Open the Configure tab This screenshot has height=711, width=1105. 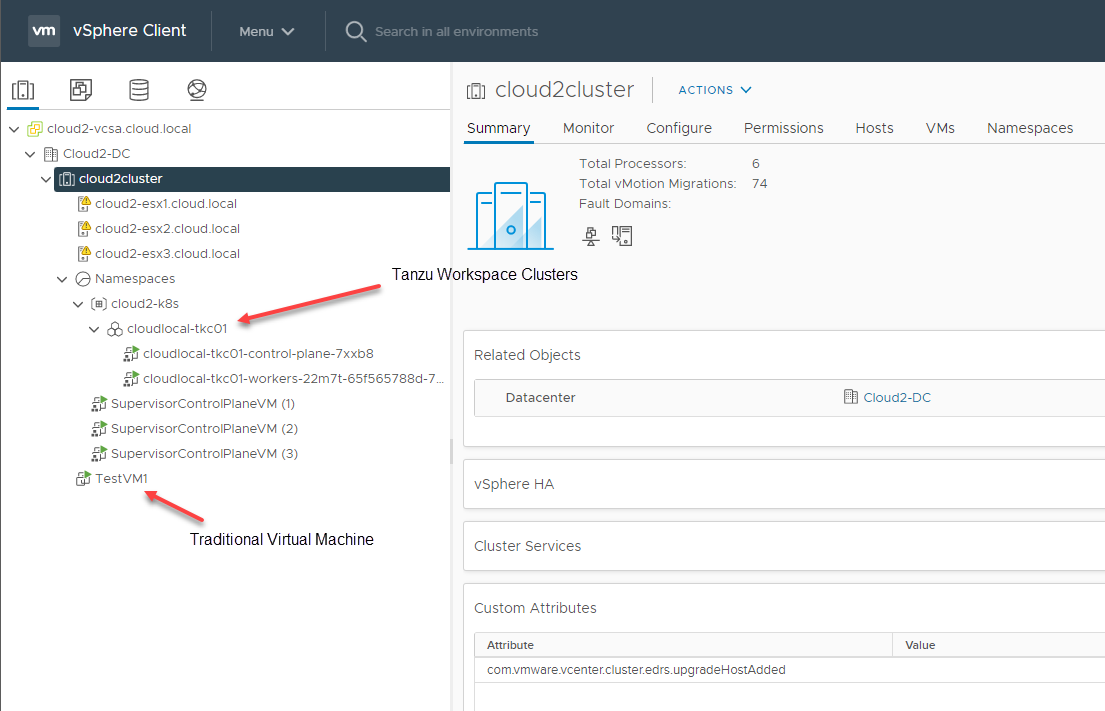click(x=679, y=128)
